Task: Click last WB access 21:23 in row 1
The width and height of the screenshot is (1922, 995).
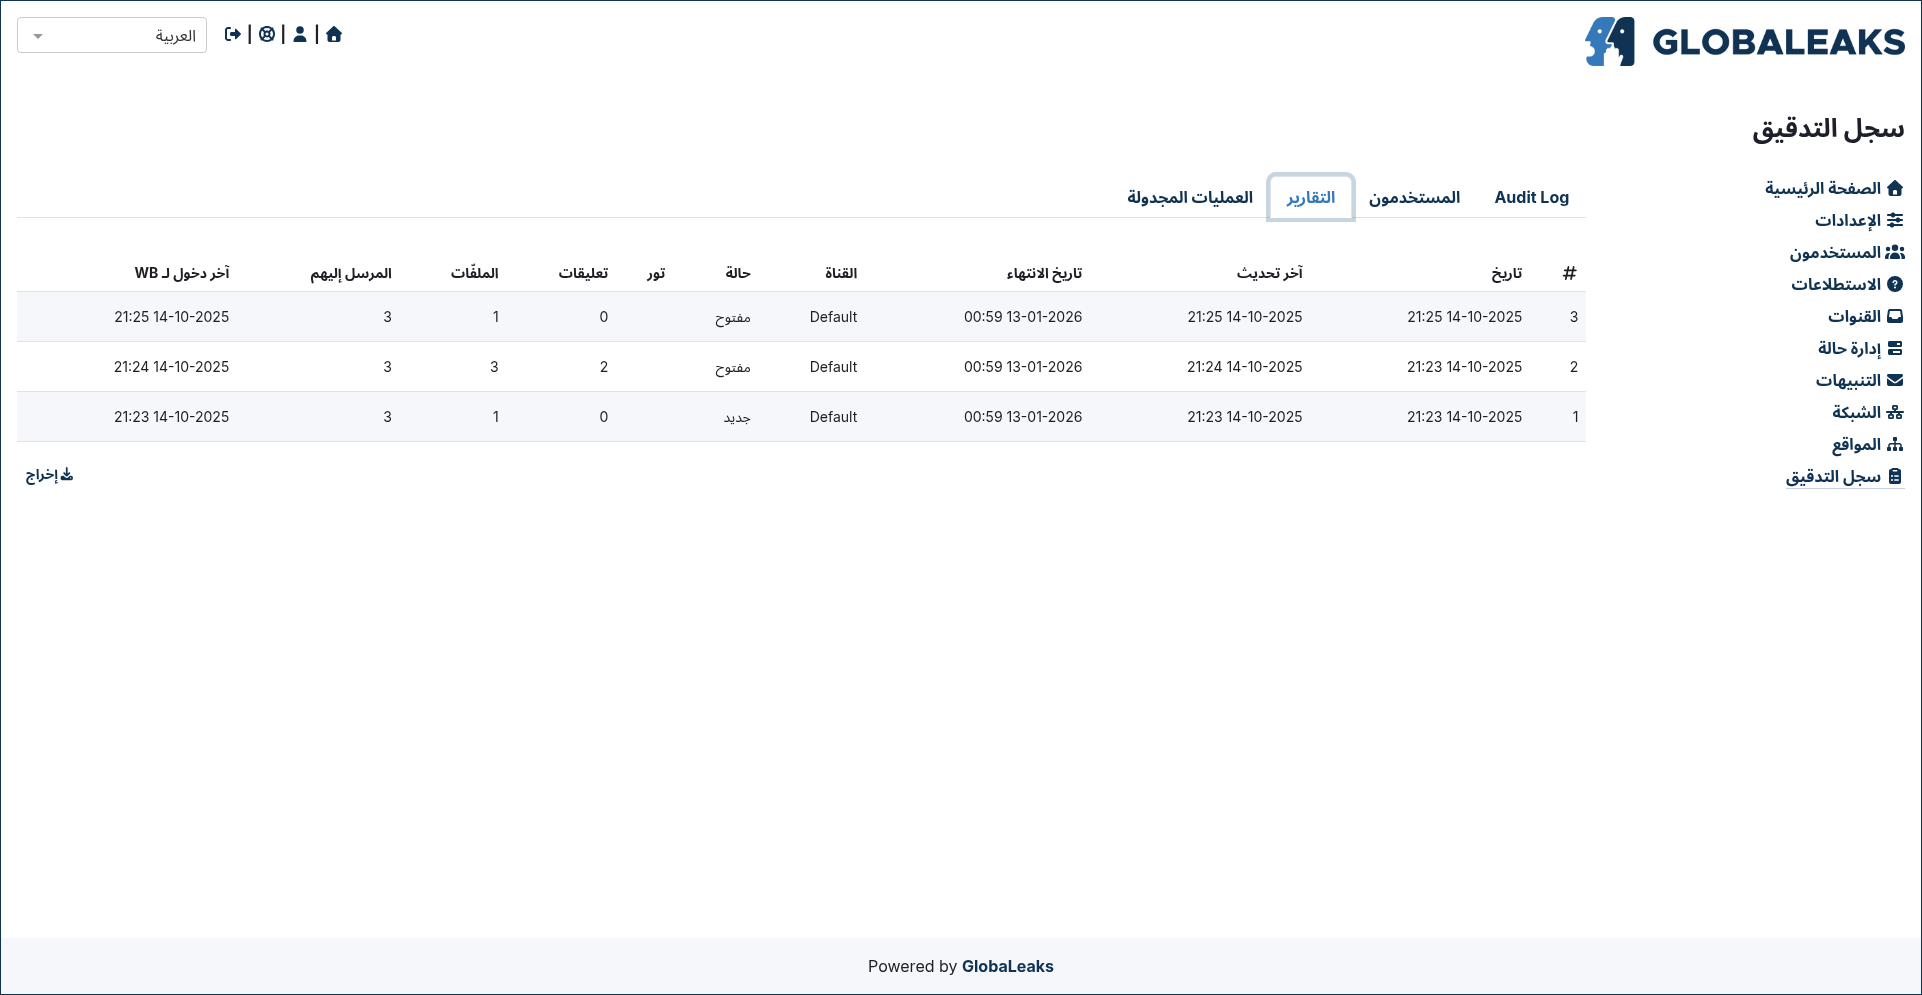Action: (x=171, y=417)
